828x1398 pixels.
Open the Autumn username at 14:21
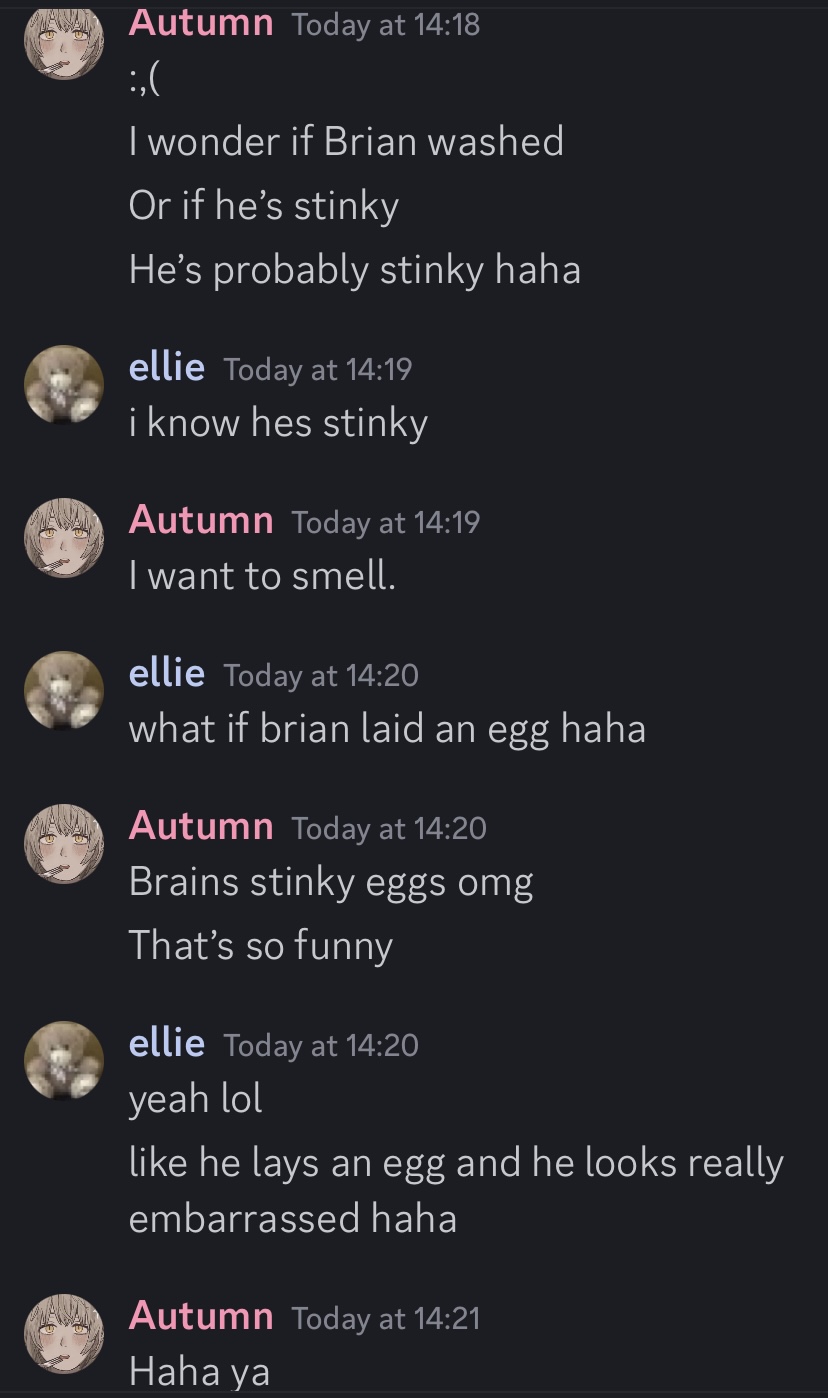[201, 1316]
